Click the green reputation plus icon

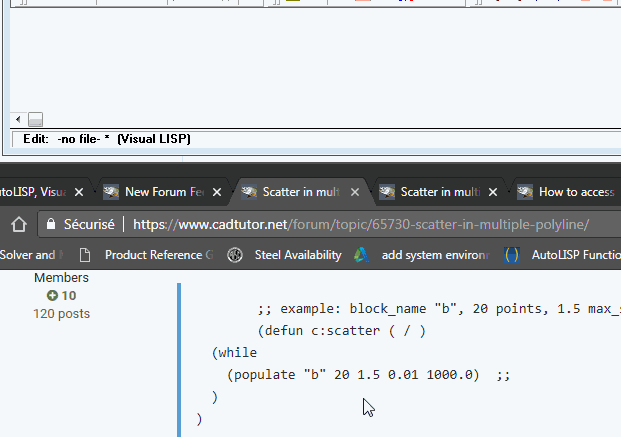click(52, 296)
